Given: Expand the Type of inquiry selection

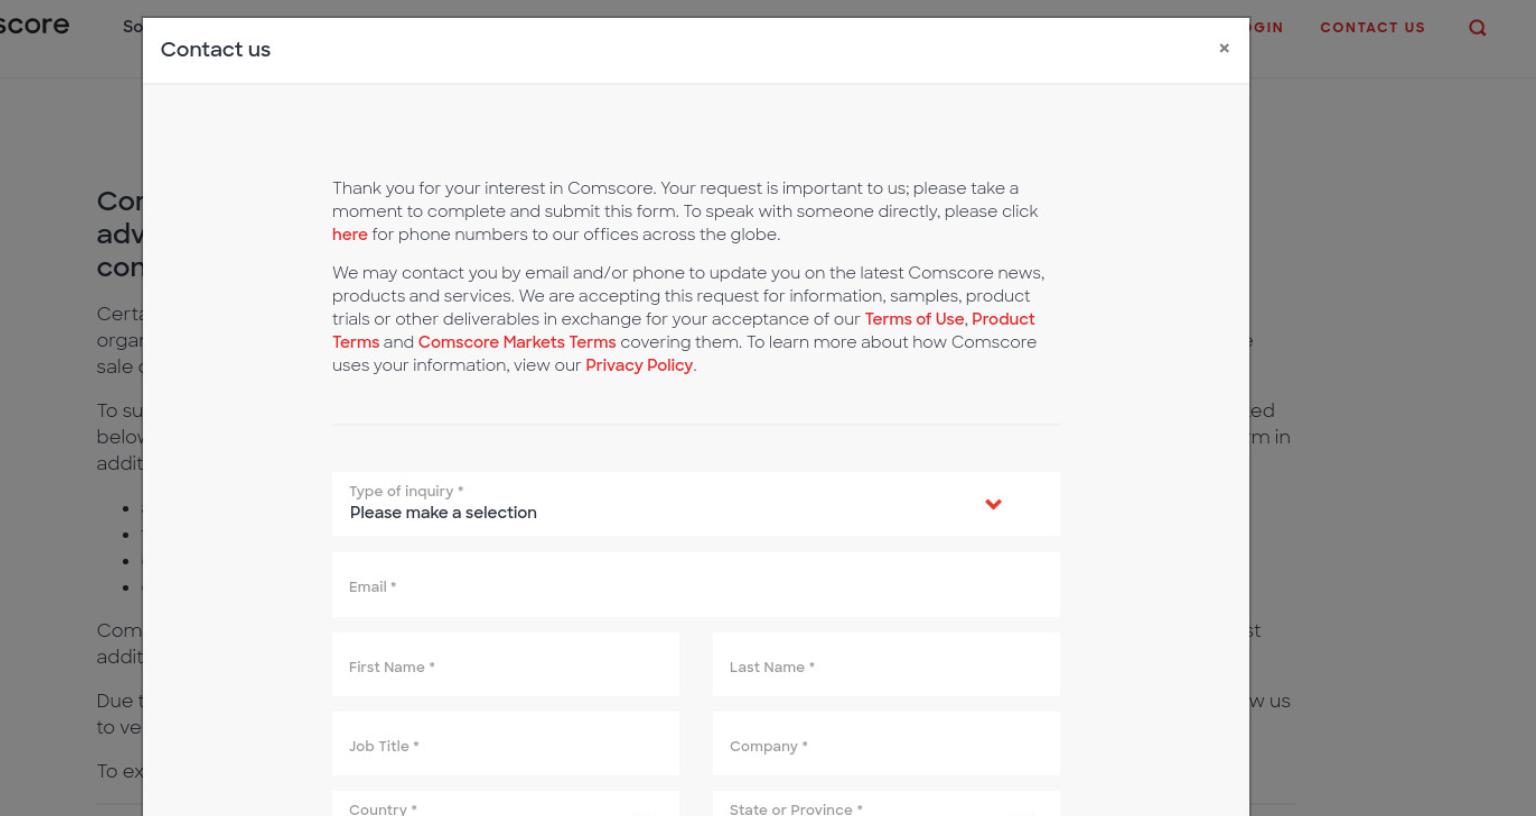Looking at the screenshot, I should pyautogui.click(x=696, y=504).
